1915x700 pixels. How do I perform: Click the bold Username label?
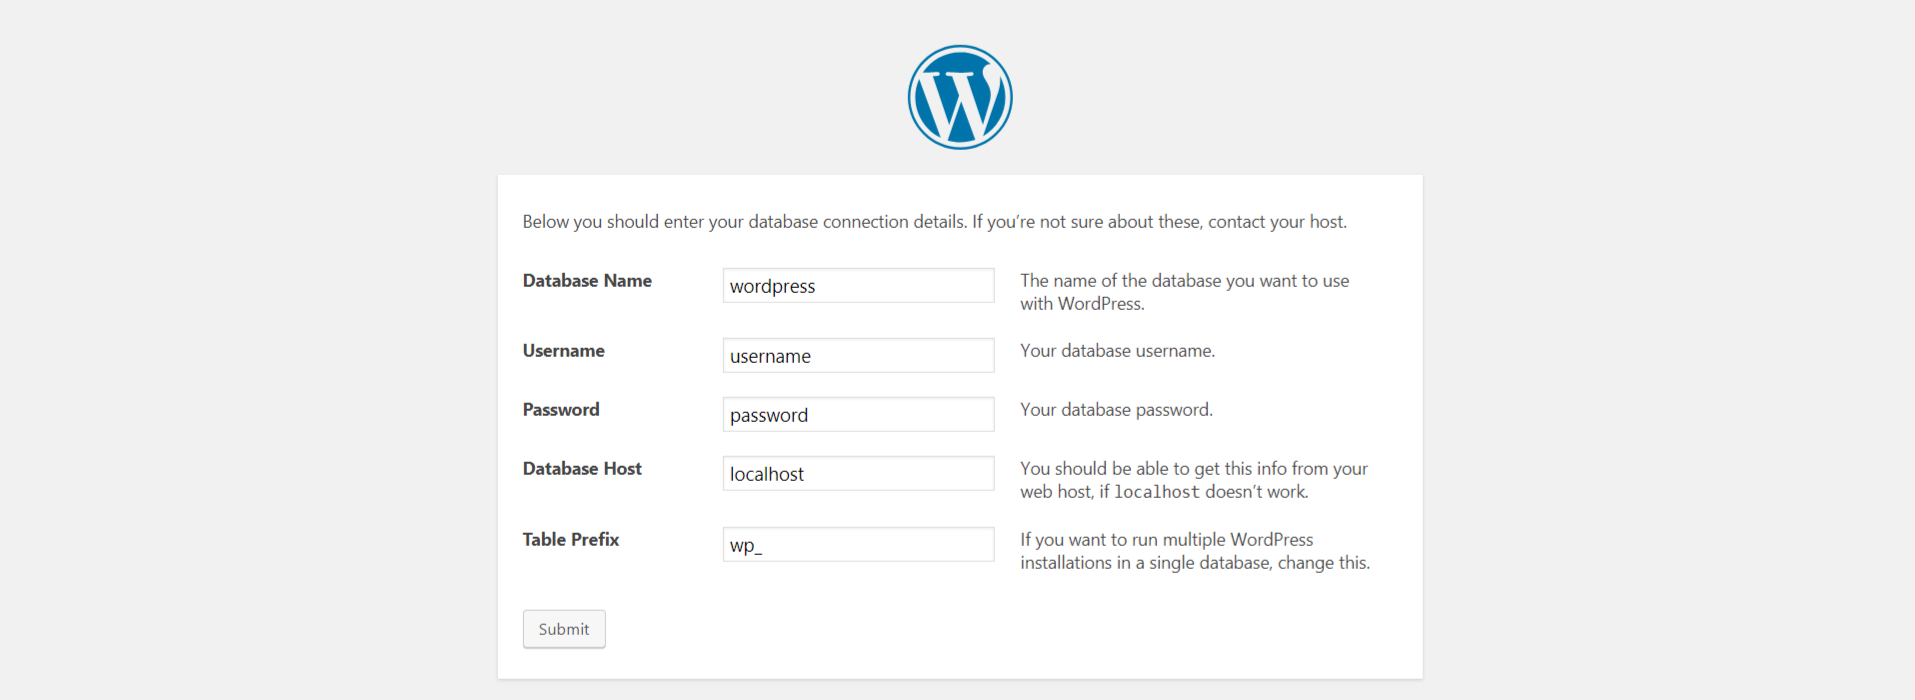click(564, 351)
